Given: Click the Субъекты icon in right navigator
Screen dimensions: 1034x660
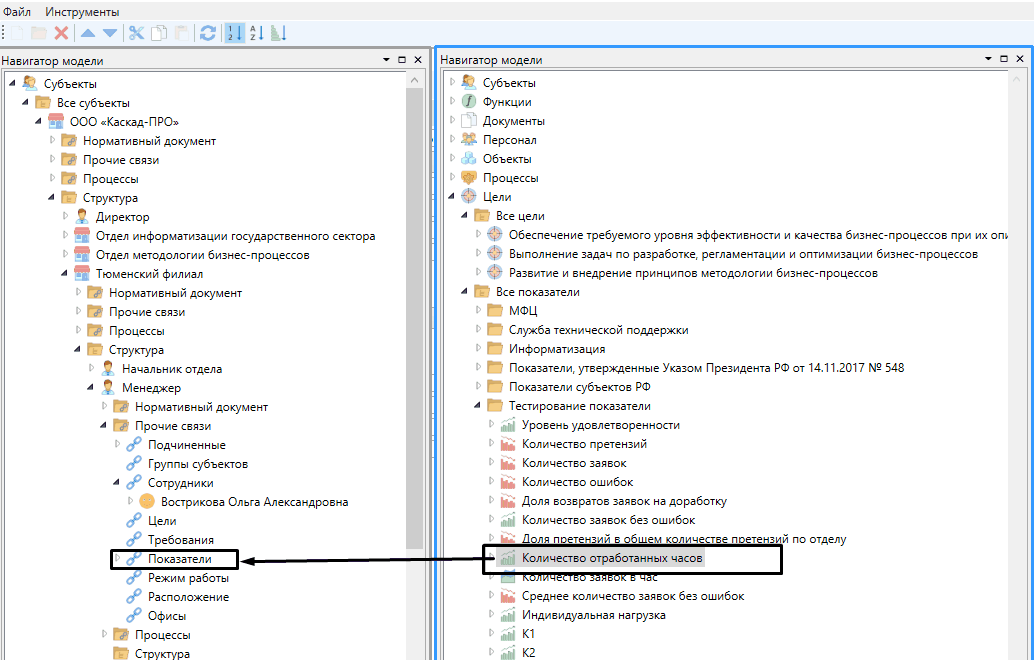Looking at the screenshot, I should 469,82.
